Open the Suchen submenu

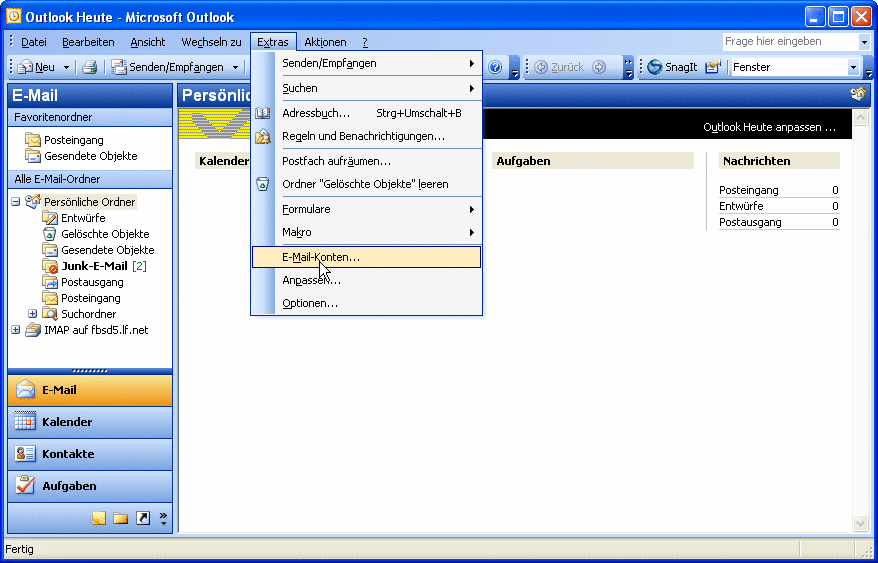pyautogui.click(x=367, y=88)
